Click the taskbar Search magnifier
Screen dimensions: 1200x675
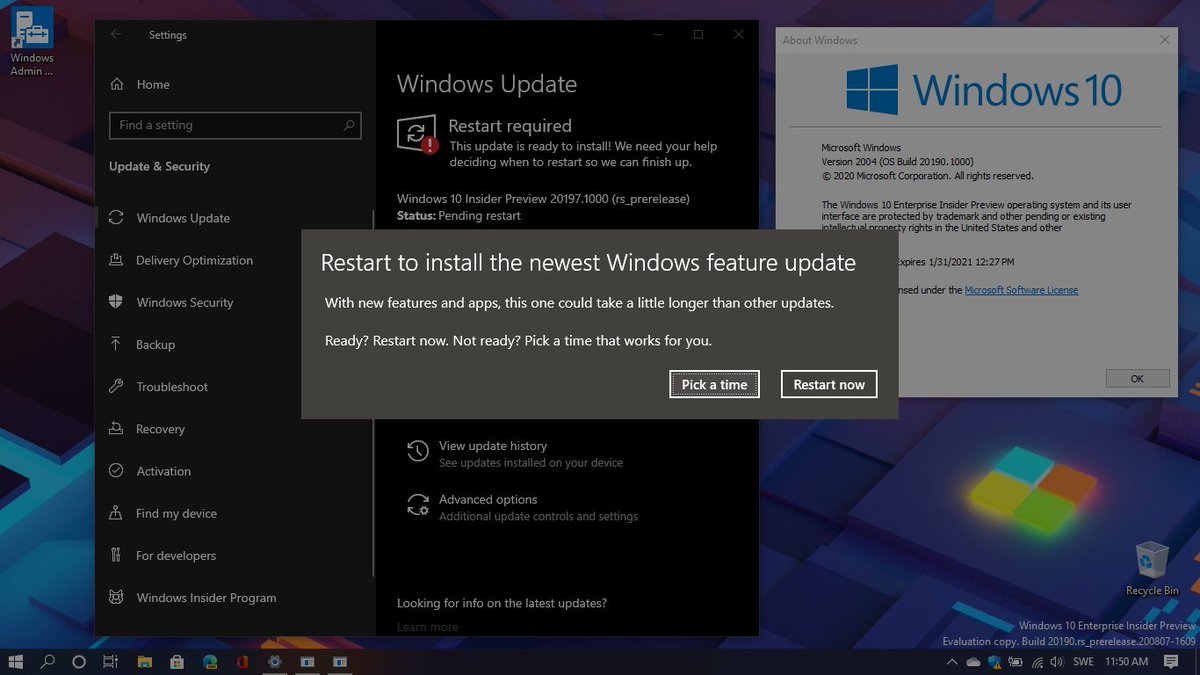point(47,661)
